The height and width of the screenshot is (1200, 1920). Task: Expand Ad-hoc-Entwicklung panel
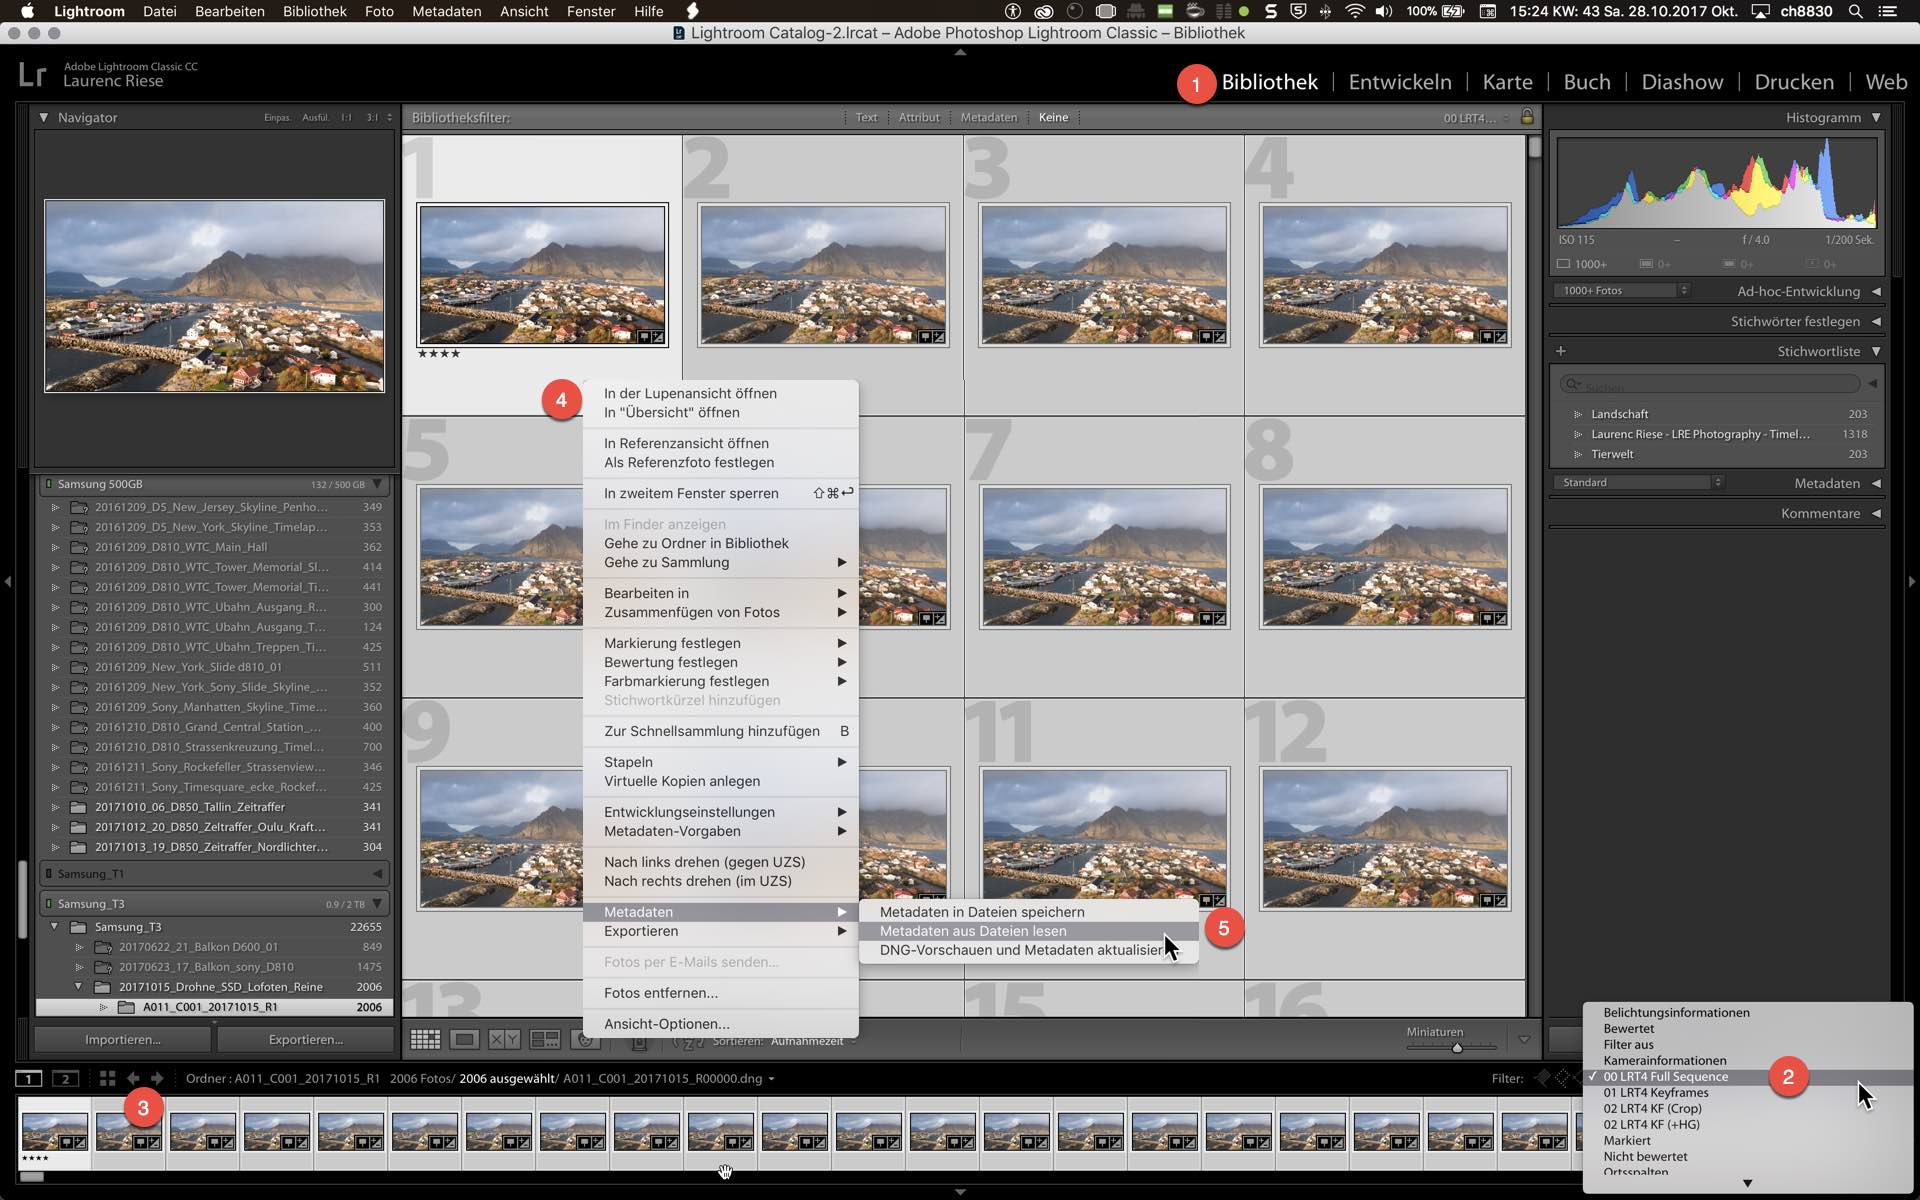pos(1876,291)
